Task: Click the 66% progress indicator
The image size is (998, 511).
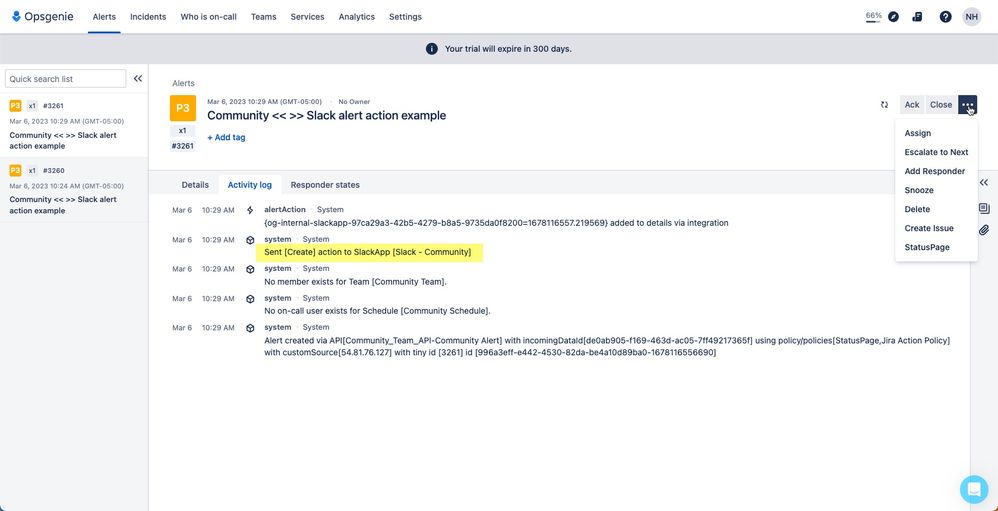Action: [x=874, y=17]
